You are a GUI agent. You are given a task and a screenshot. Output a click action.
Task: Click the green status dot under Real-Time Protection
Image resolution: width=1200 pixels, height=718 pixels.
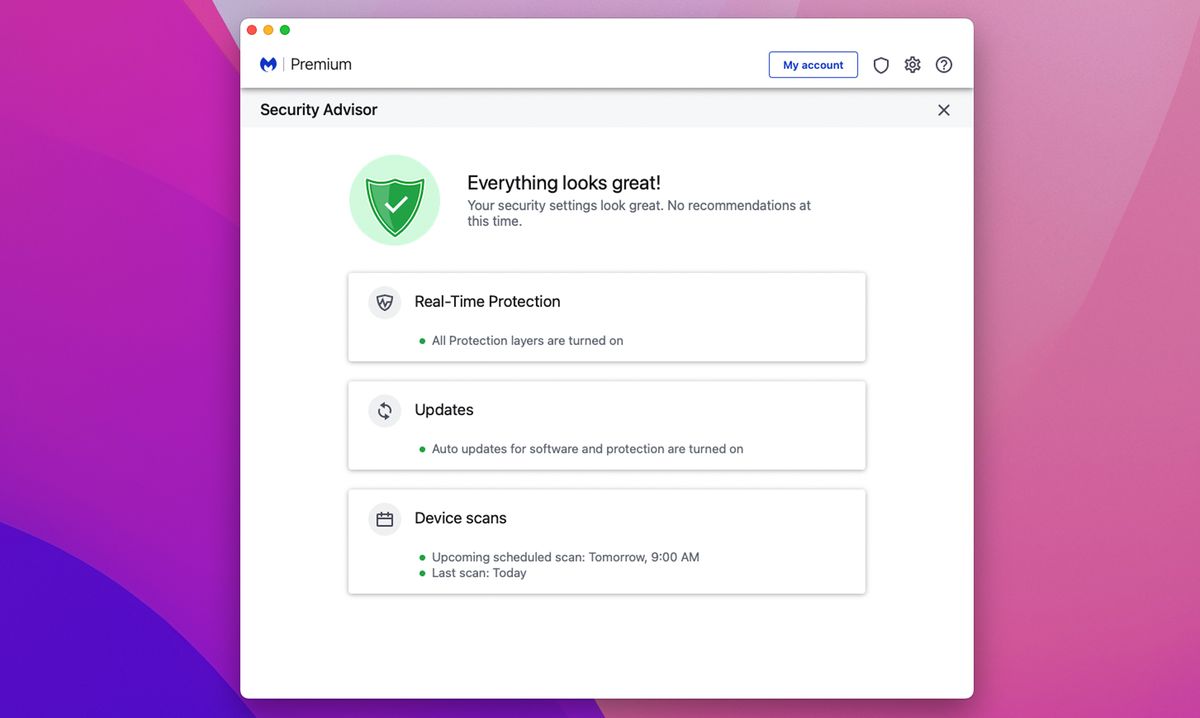point(421,340)
